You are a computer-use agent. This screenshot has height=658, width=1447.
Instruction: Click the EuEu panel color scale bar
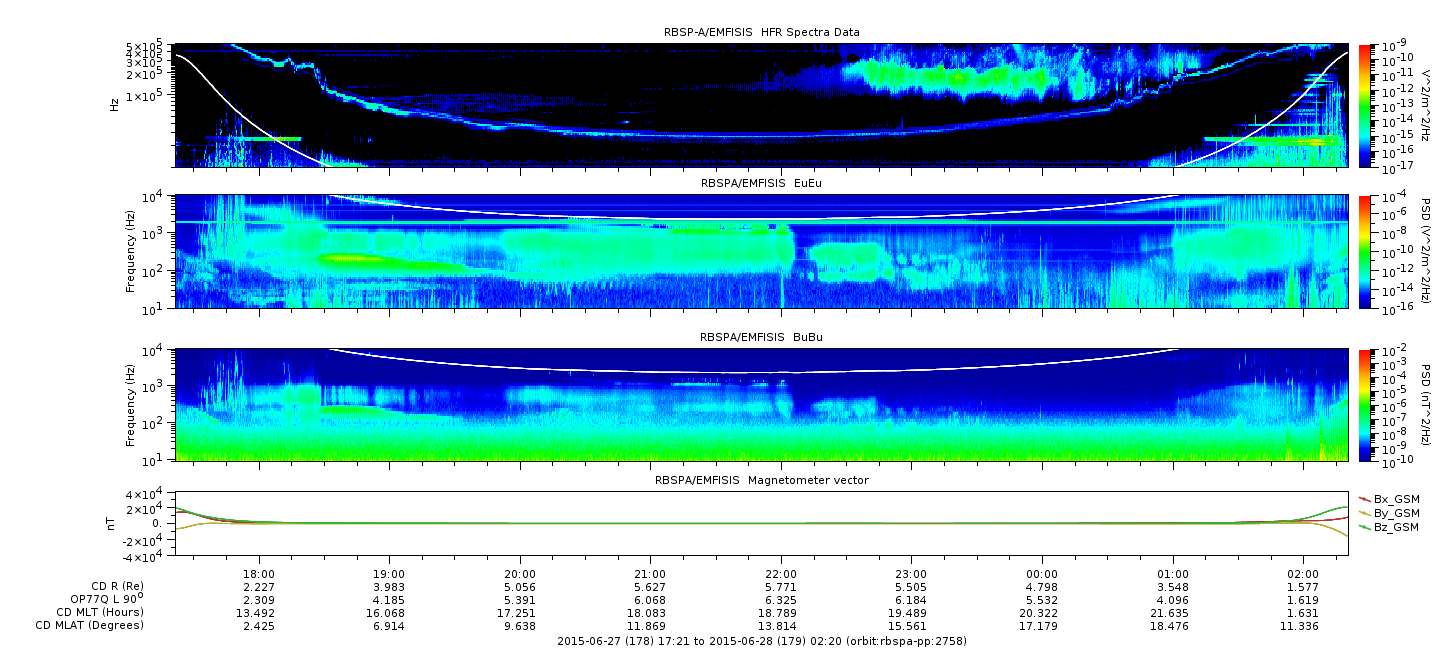coord(1364,252)
